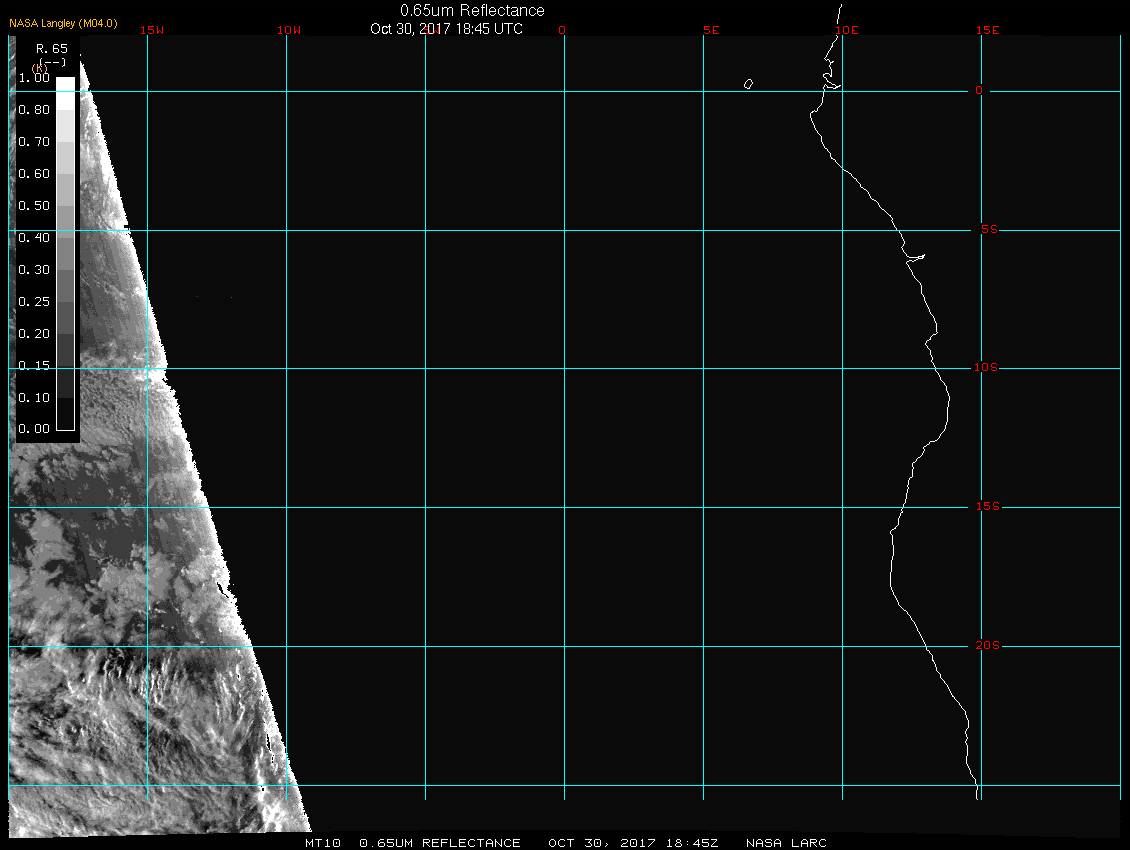The width and height of the screenshot is (1130, 850).
Task: Click the 20S latitude label
Action: tap(986, 646)
